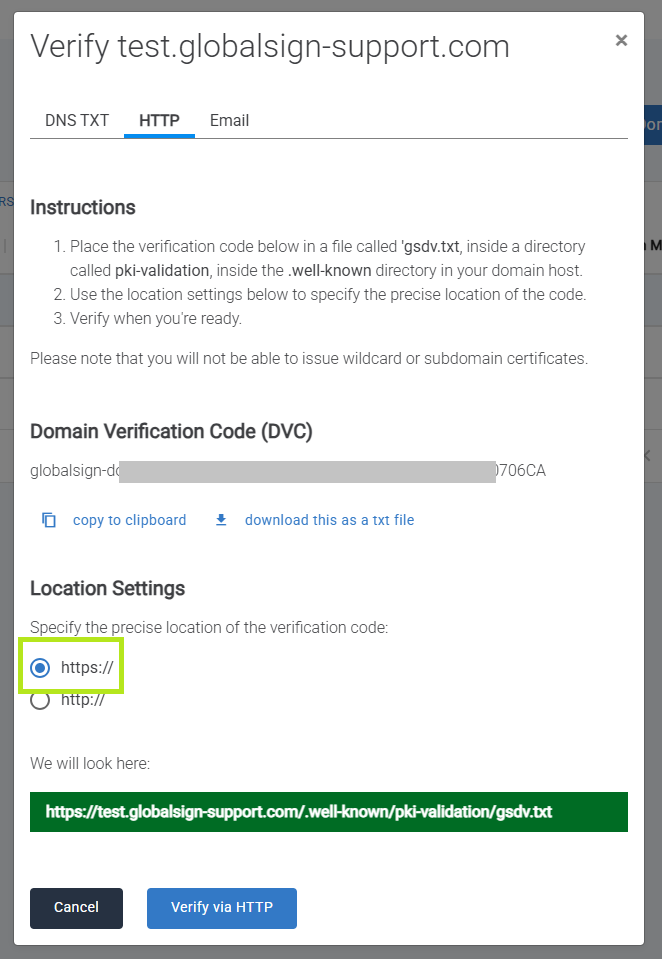This screenshot has height=959, width=662.
Task: Click the green verification URL bar
Action: (329, 812)
